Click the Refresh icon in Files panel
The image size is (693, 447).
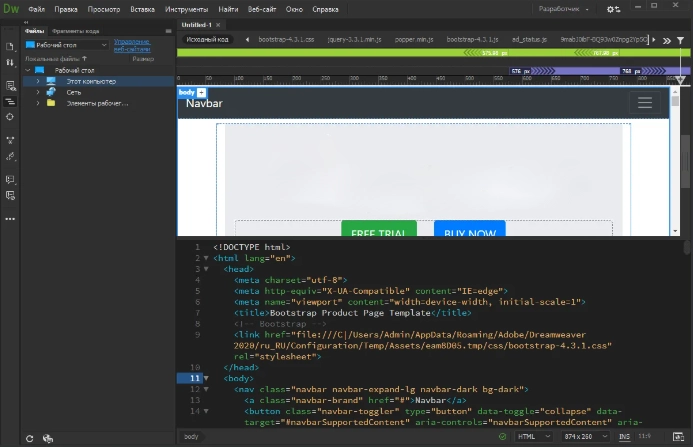tap(29, 439)
